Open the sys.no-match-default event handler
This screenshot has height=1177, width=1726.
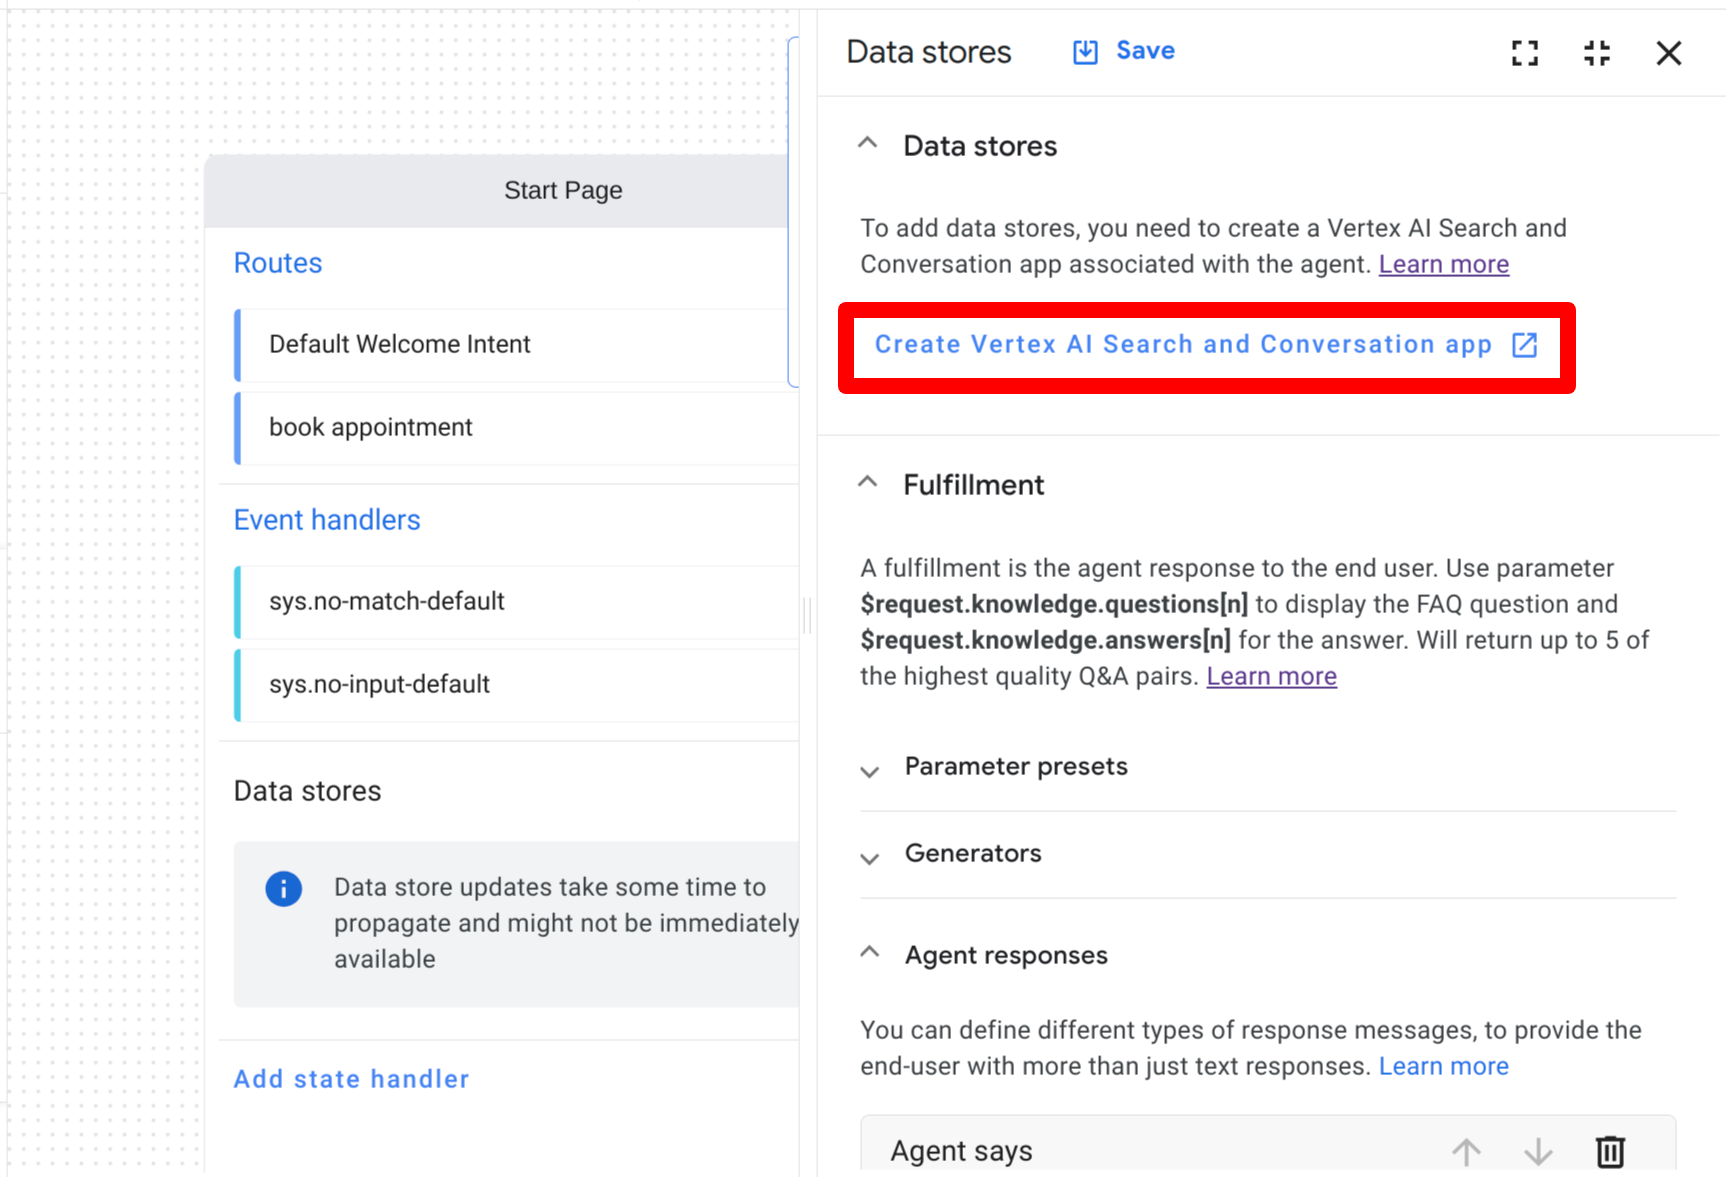(x=387, y=601)
